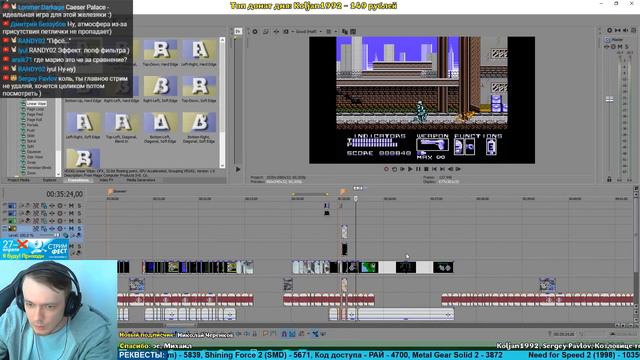Pick the Right-Left, Soft Edge preset

(x=160, y=89)
